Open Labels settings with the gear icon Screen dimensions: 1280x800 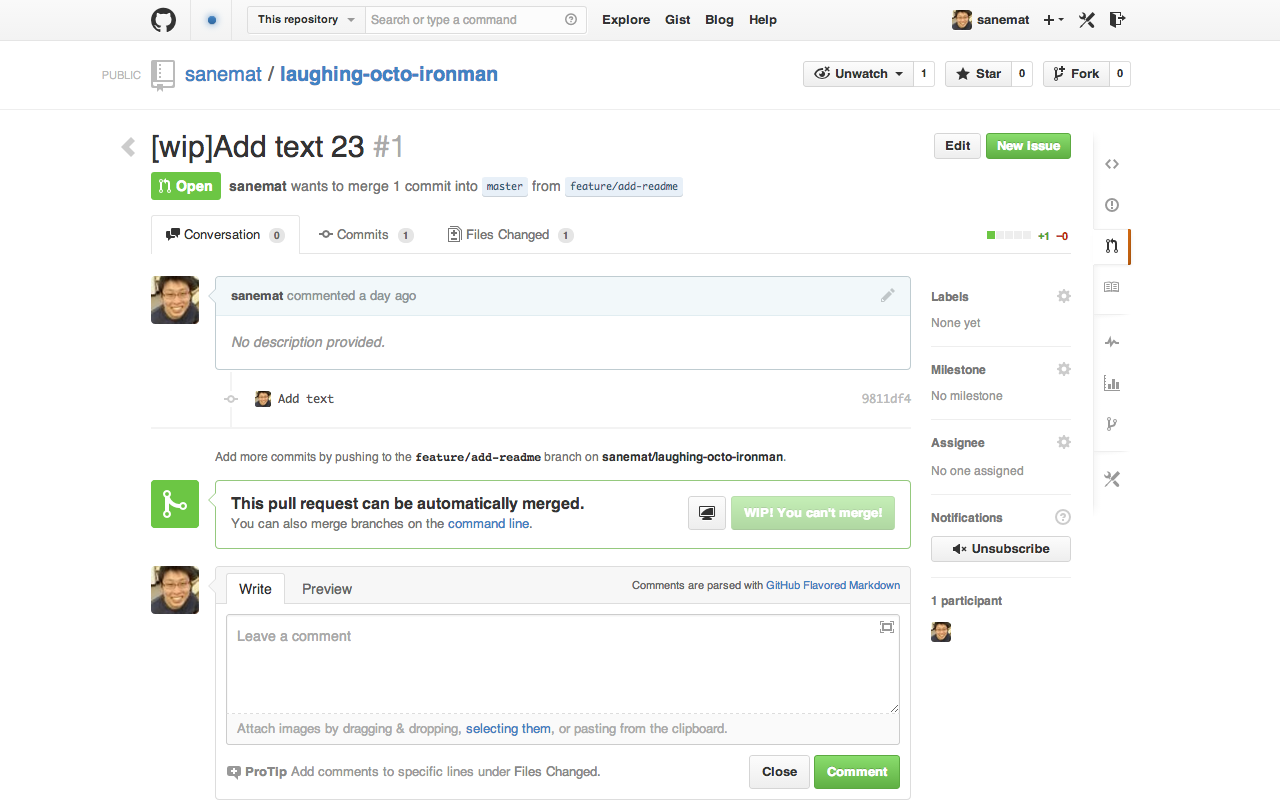(1063, 296)
